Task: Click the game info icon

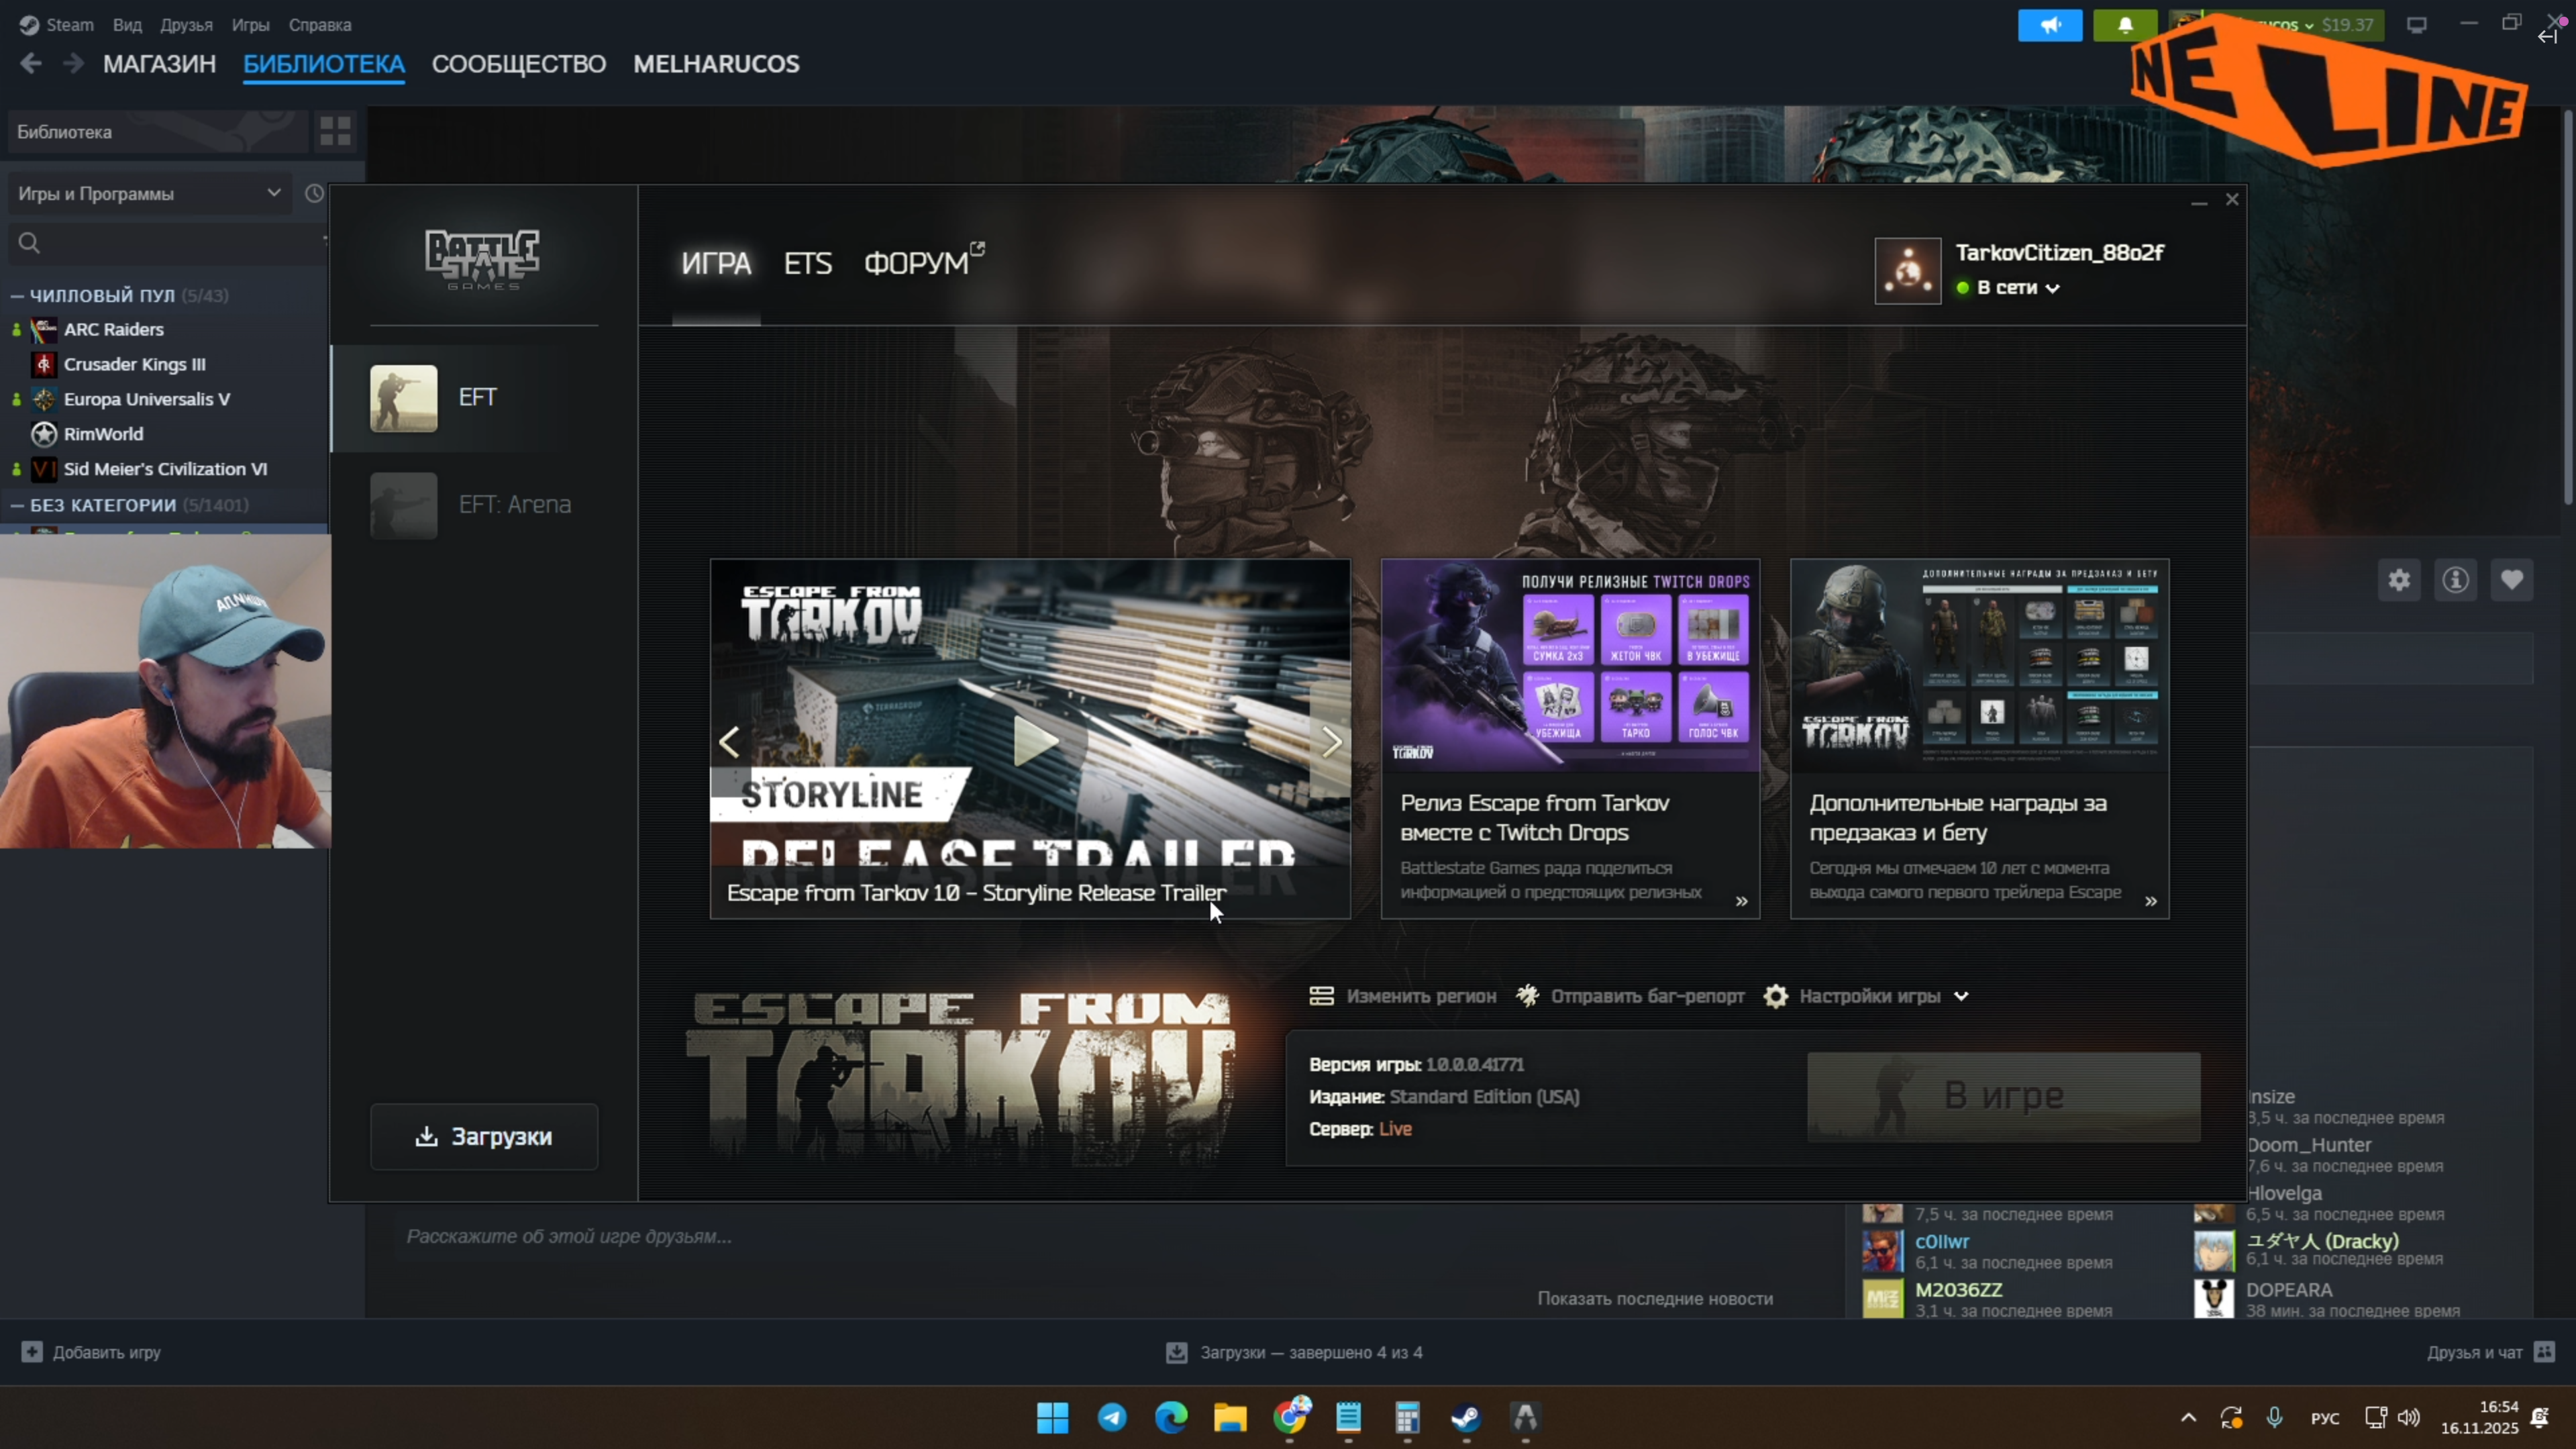Action: coord(2455,580)
